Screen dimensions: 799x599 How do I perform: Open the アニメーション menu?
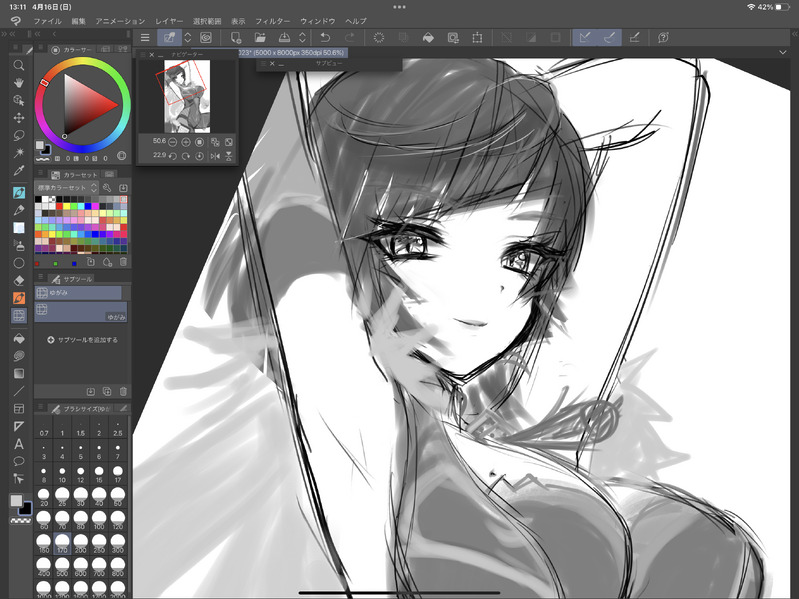pyautogui.click(x=120, y=21)
